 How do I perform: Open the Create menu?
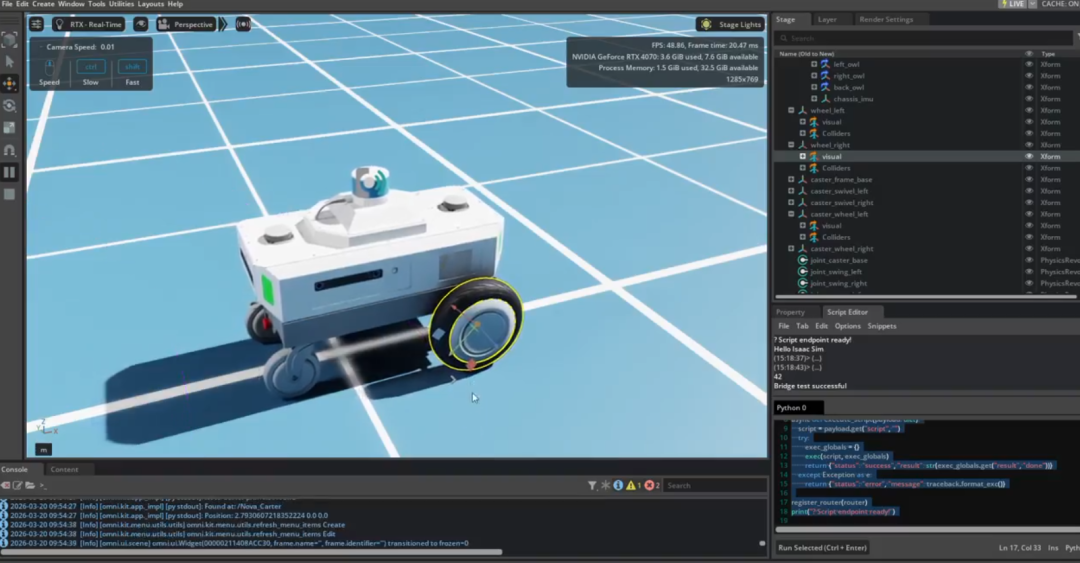(x=43, y=4)
